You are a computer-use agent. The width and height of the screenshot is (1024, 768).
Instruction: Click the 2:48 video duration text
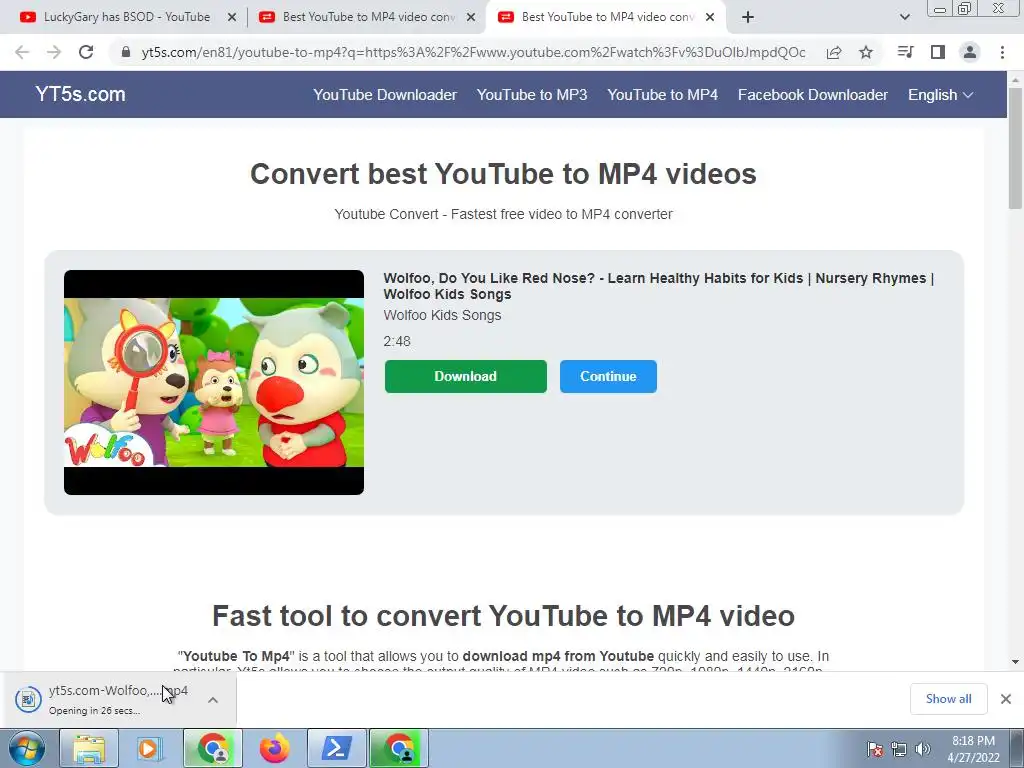click(x=397, y=341)
